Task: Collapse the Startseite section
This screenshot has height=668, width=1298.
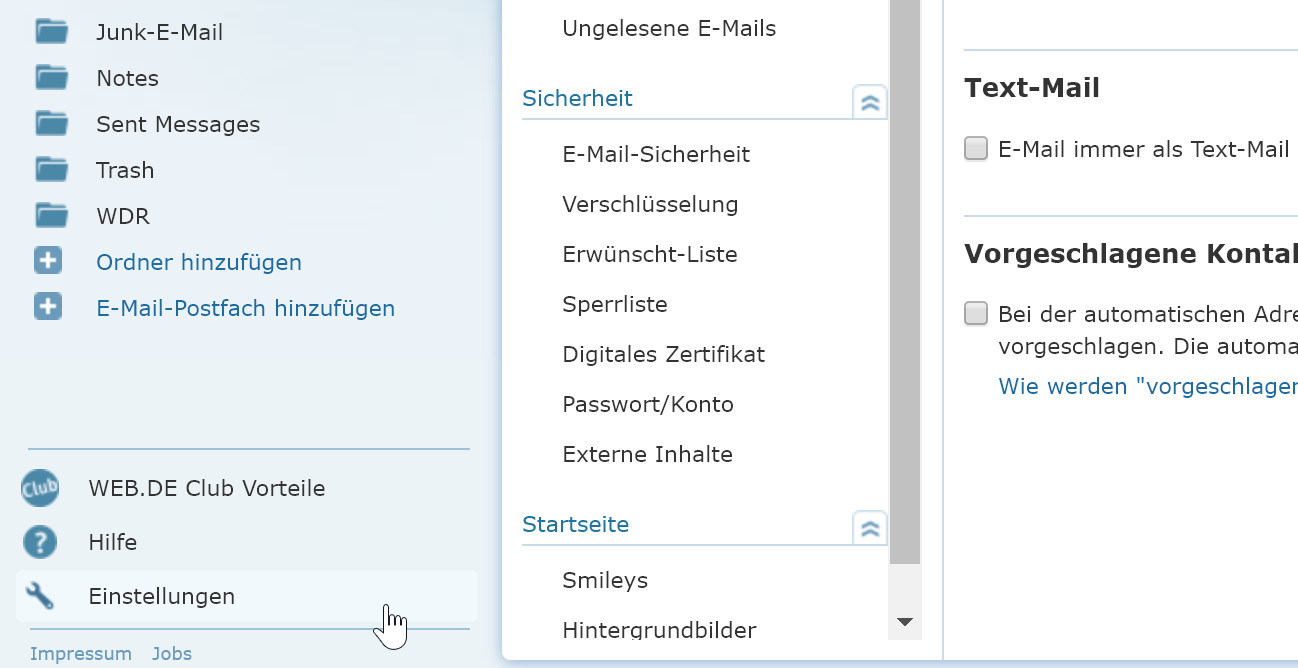Action: pyautogui.click(x=870, y=528)
